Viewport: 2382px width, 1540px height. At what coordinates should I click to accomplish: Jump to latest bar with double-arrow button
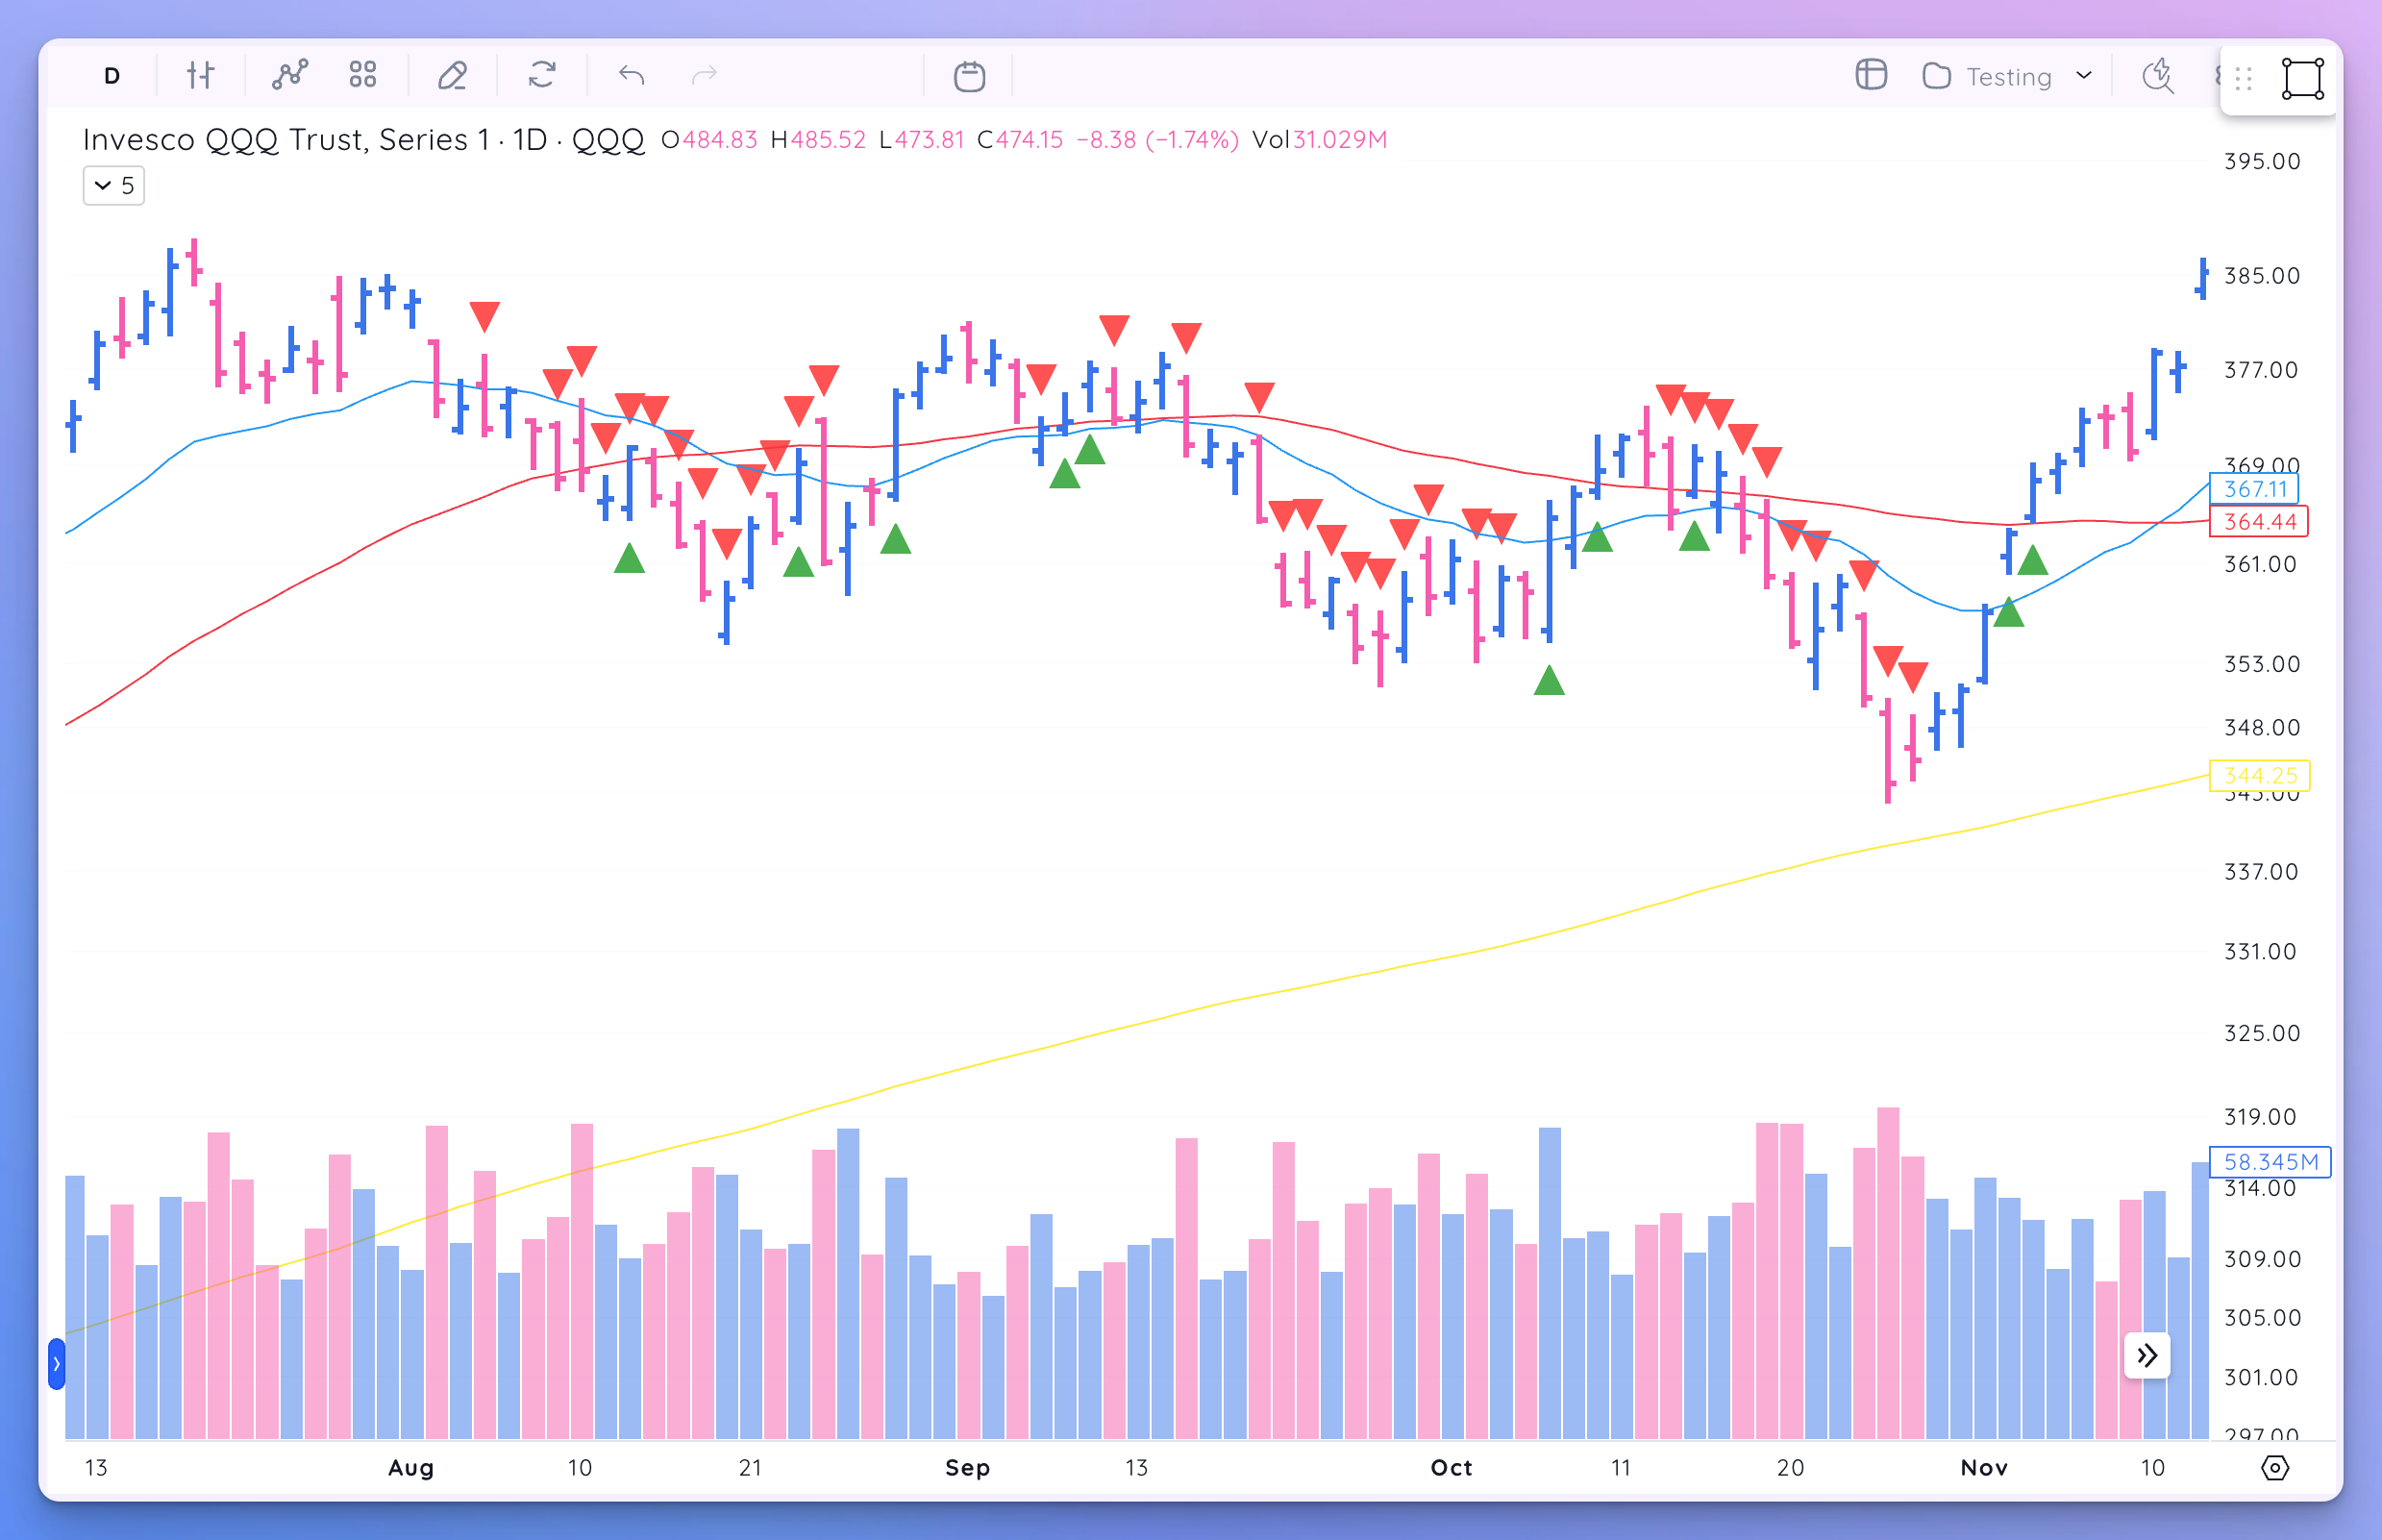[2147, 1356]
